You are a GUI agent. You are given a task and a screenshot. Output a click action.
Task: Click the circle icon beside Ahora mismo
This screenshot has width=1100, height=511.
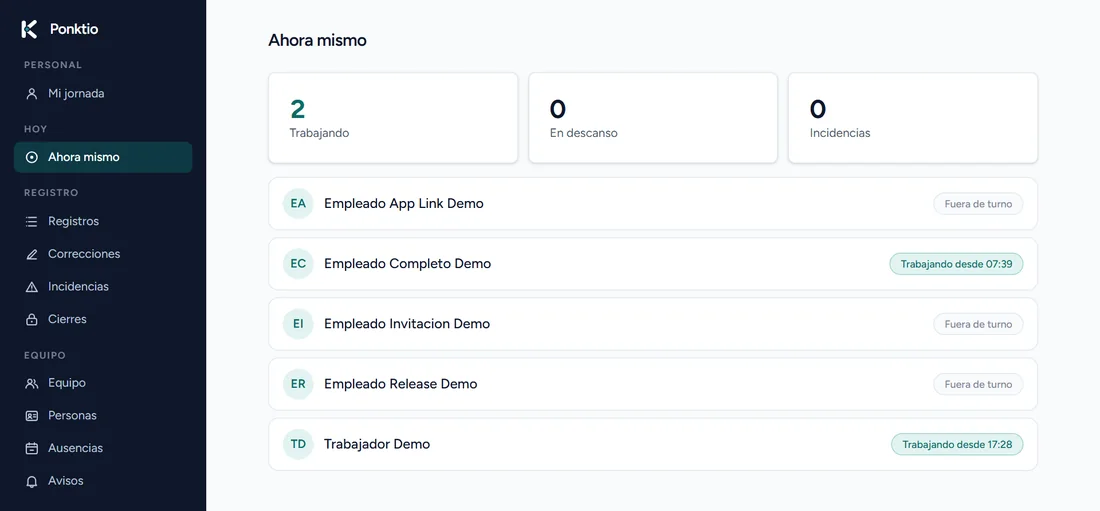point(32,157)
